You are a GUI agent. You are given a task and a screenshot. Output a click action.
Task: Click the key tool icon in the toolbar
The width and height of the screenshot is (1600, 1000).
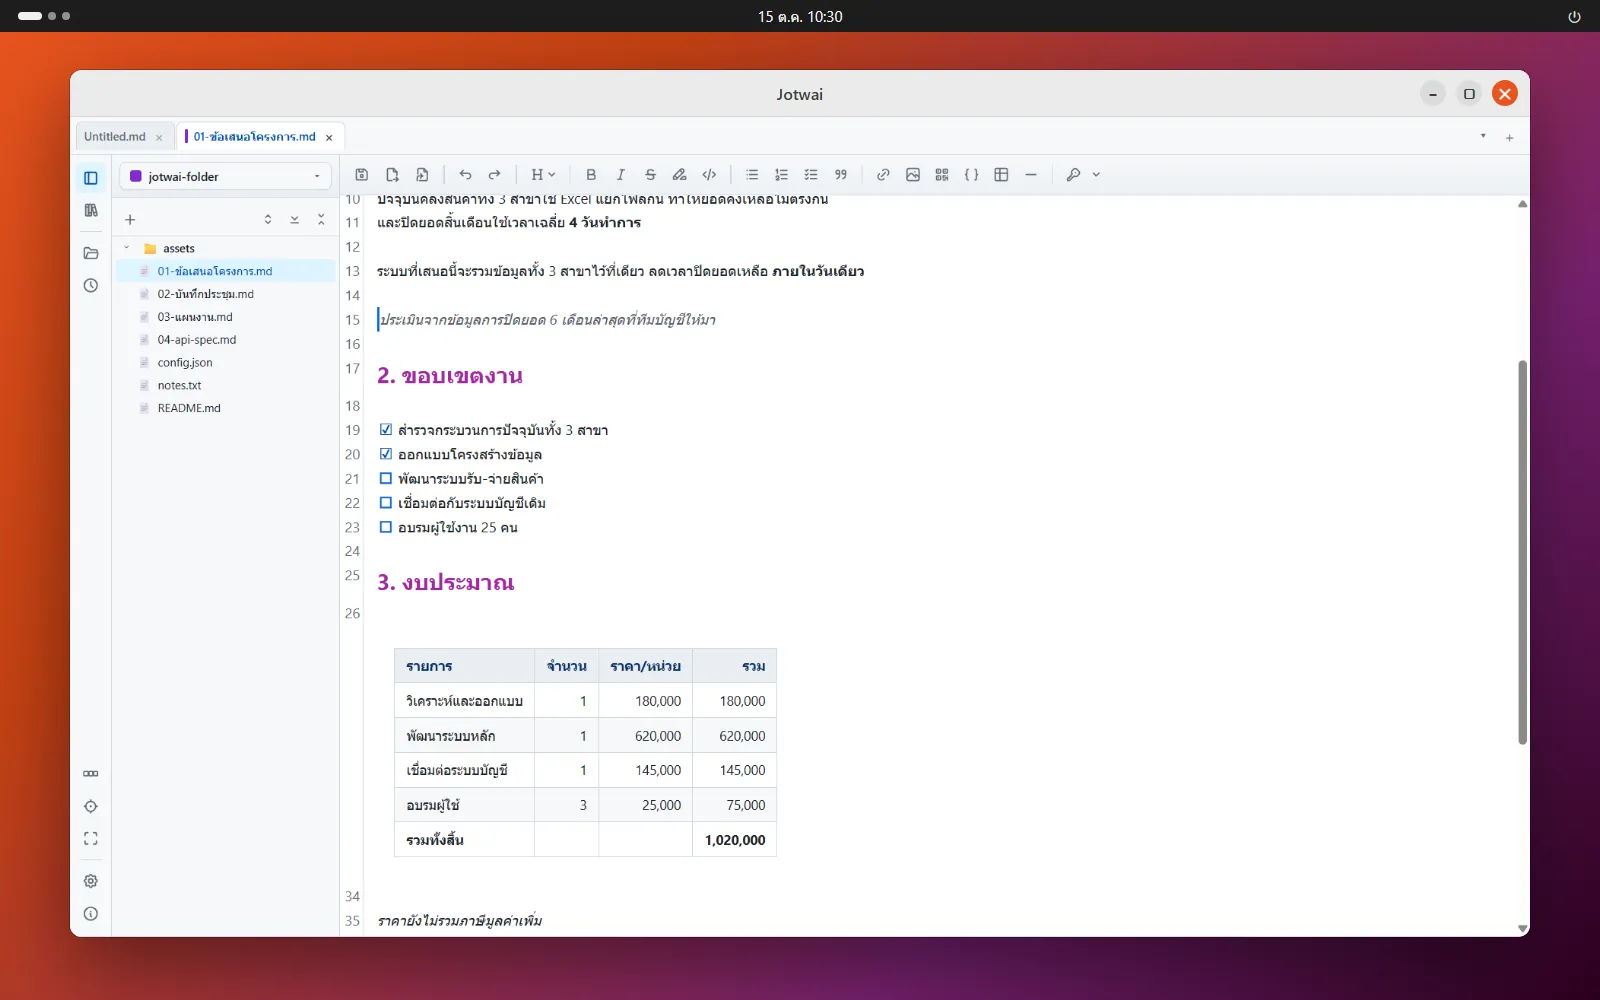coord(1073,175)
